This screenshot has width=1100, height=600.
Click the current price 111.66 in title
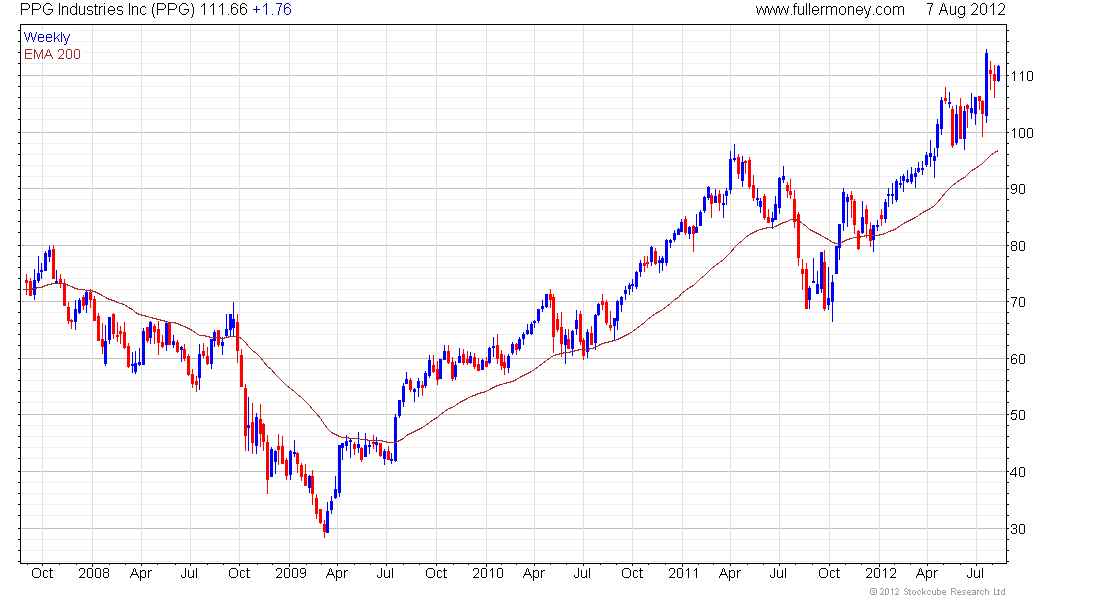pos(224,10)
